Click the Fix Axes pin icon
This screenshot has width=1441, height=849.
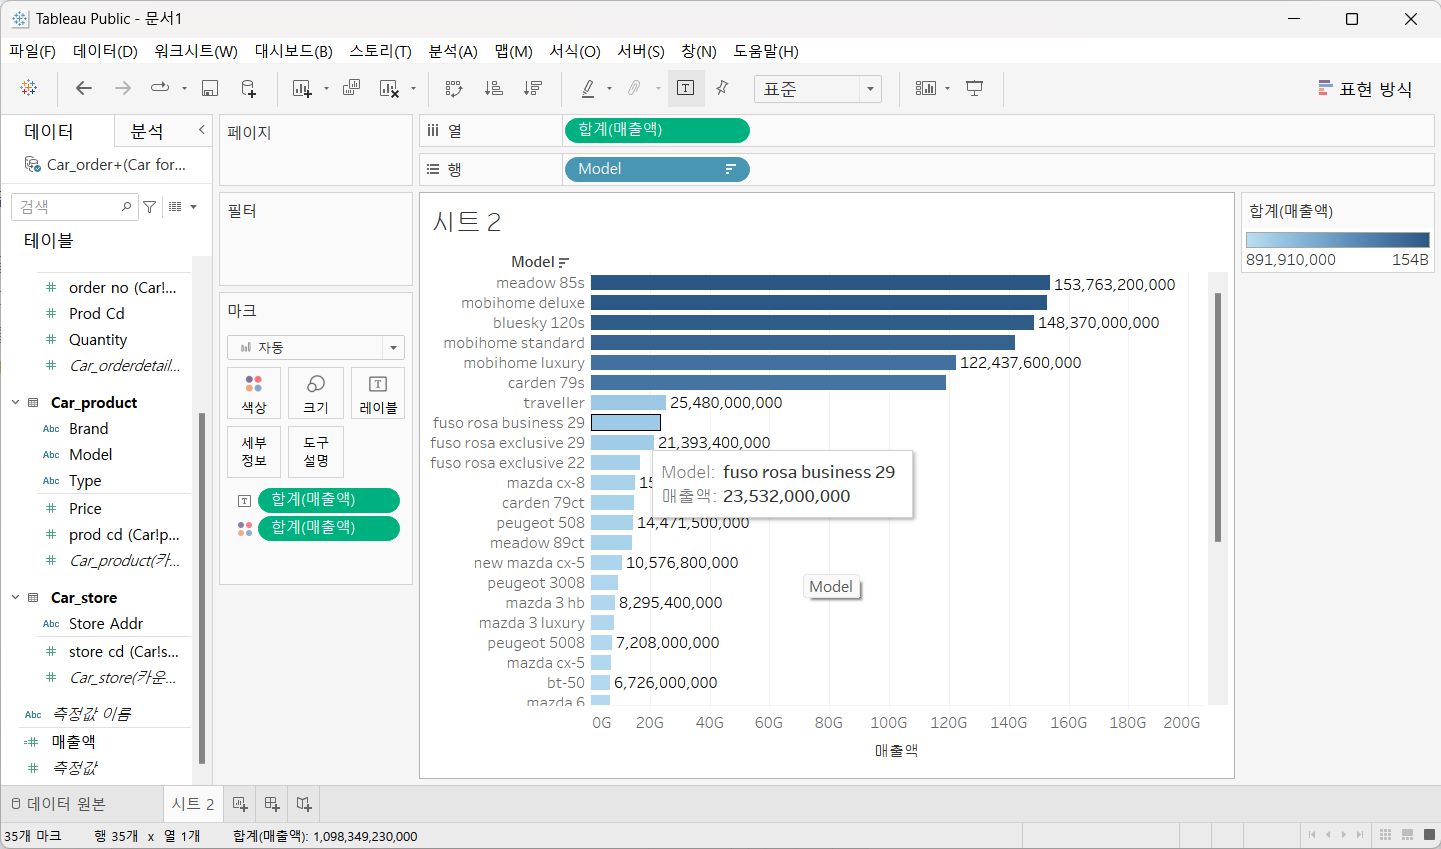tap(723, 88)
